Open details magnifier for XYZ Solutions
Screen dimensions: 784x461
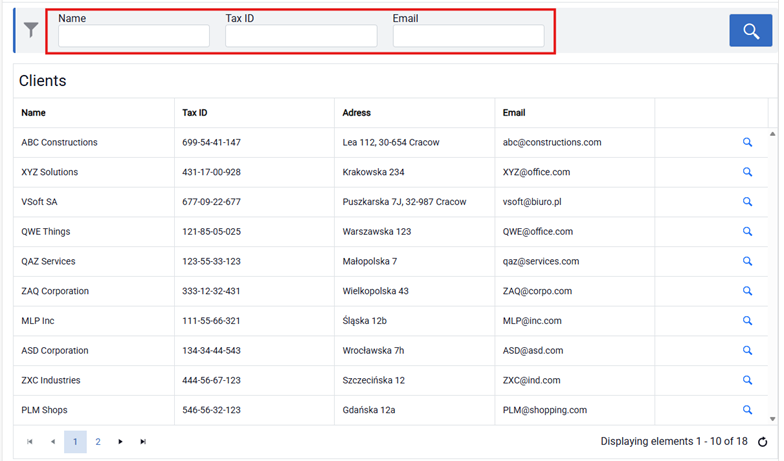[747, 172]
